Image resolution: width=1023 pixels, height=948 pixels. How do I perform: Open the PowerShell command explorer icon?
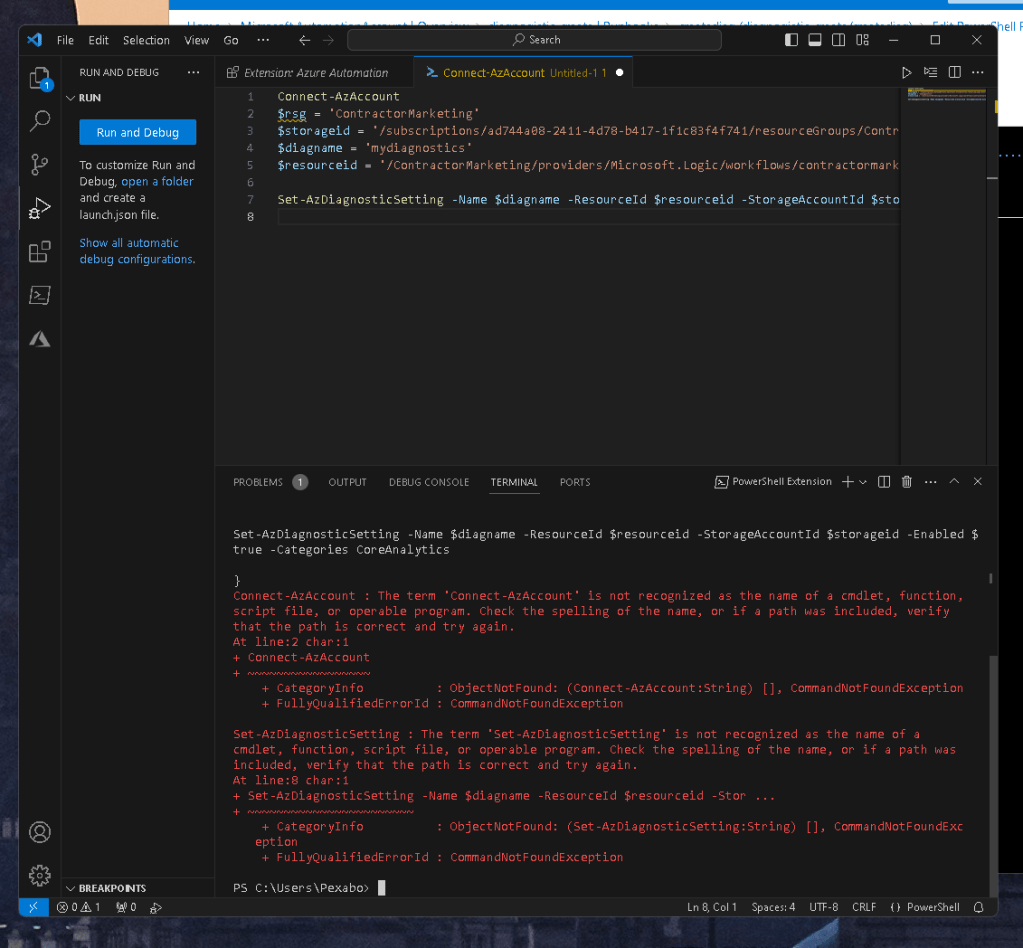[x=40, y=295]
